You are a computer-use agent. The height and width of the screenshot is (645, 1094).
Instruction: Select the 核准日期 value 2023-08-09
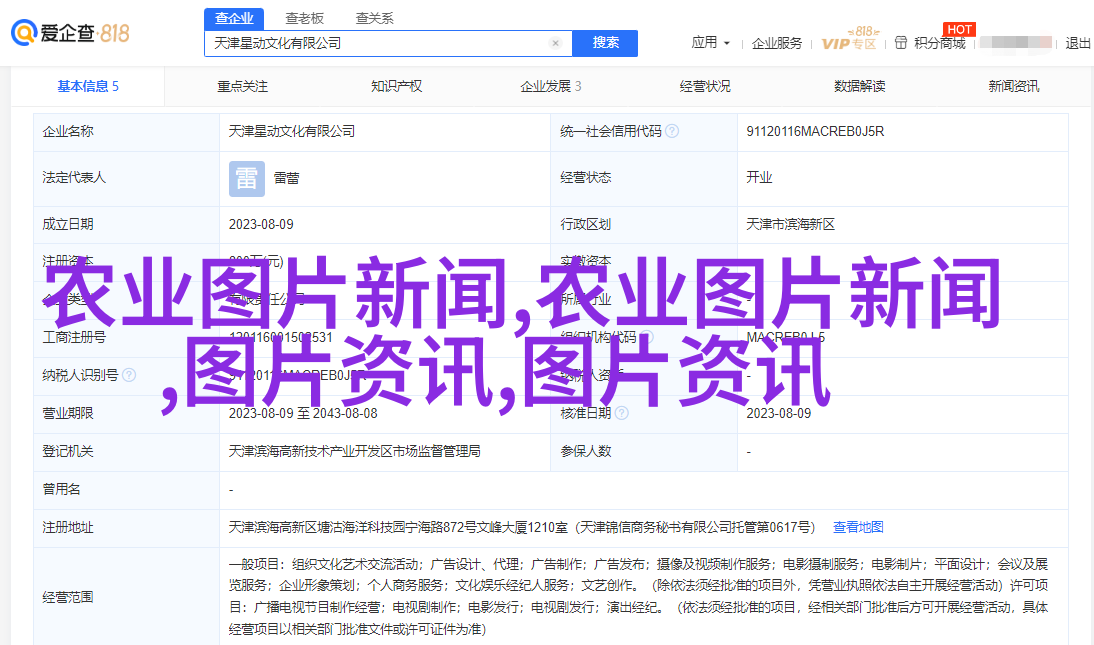(779, 413)
